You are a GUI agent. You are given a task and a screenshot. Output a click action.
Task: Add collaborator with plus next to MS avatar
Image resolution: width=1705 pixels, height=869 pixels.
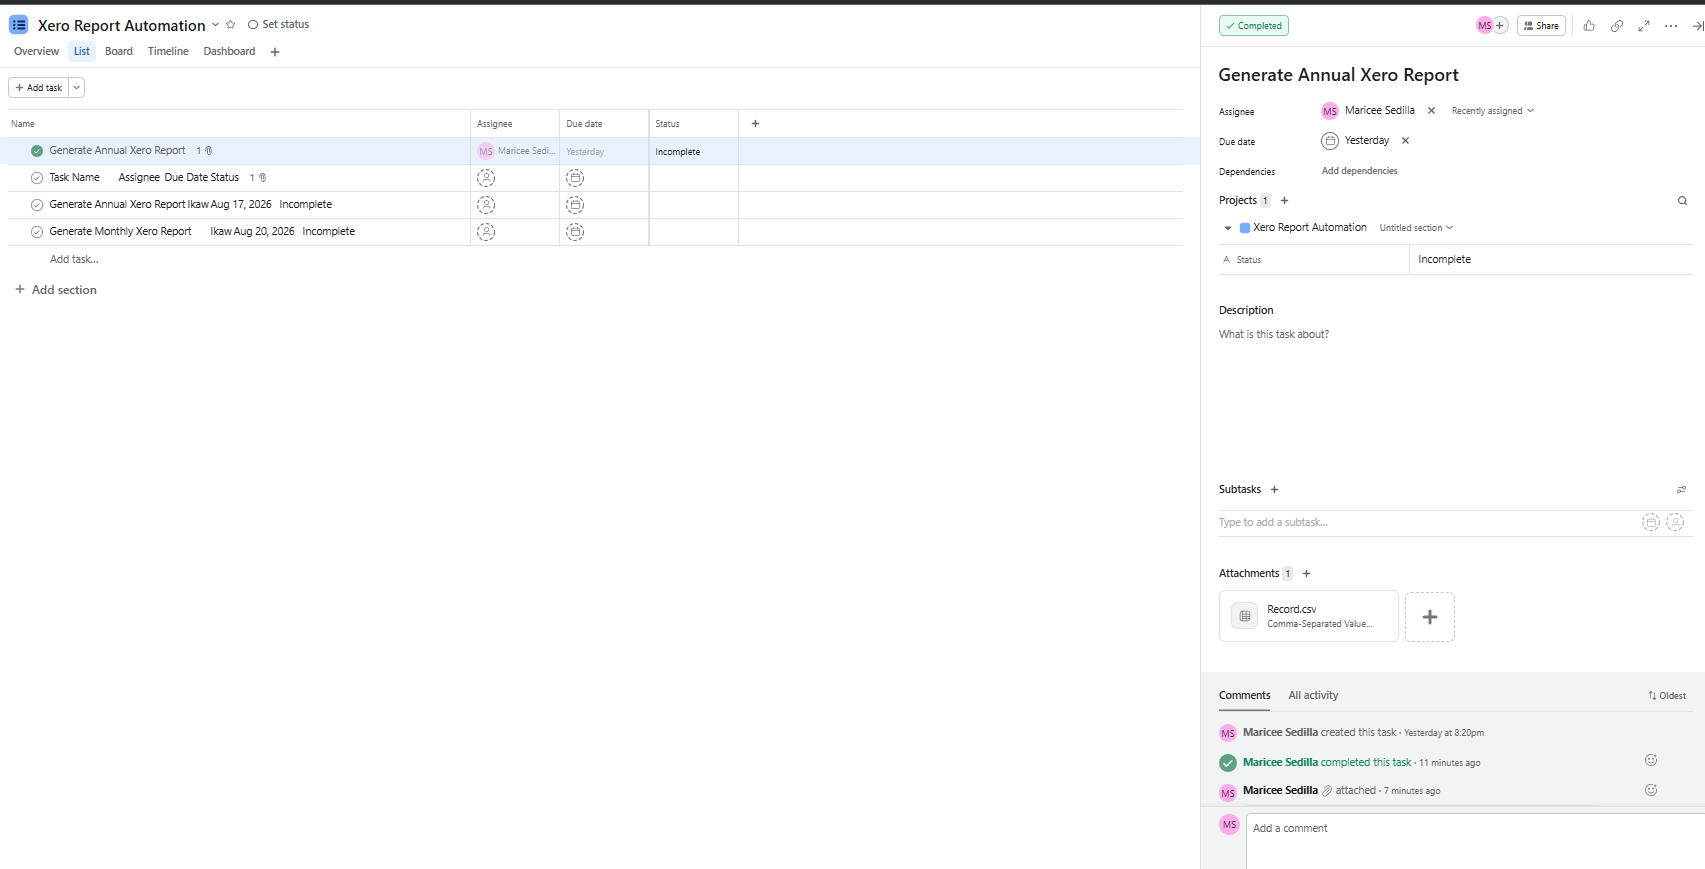point(1500,26)
